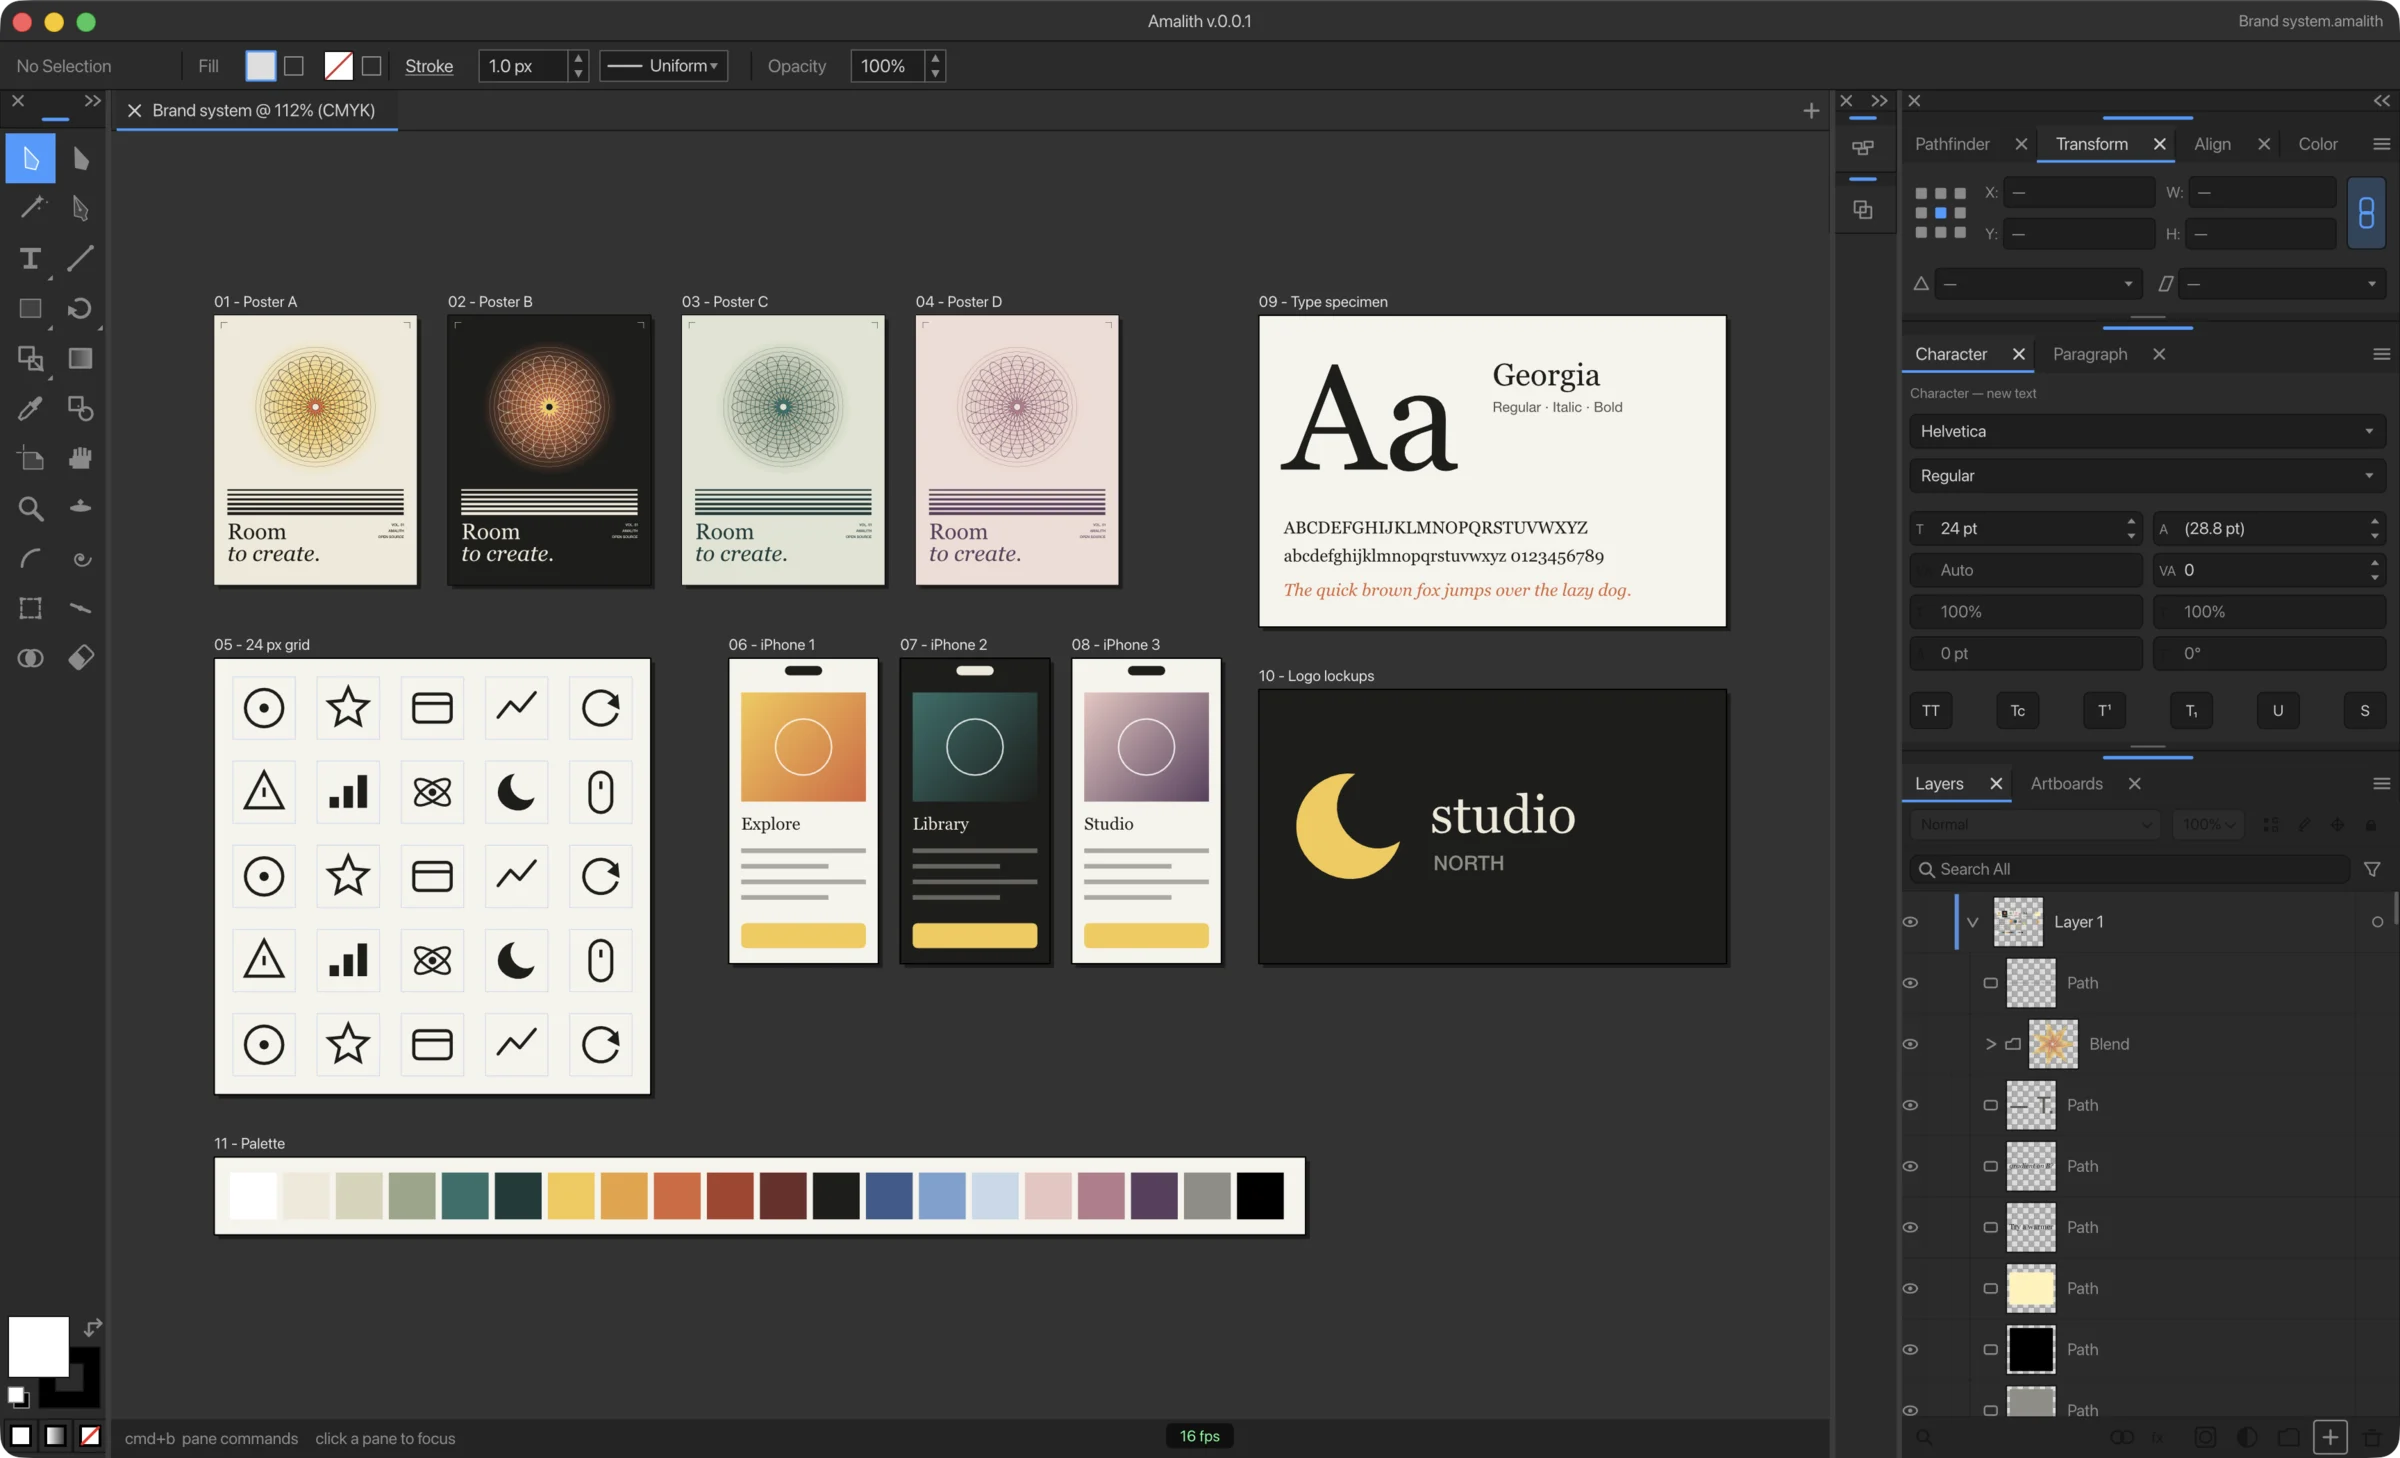
Task: Open the Helvetica font family dropdown
Action: 2147,431
